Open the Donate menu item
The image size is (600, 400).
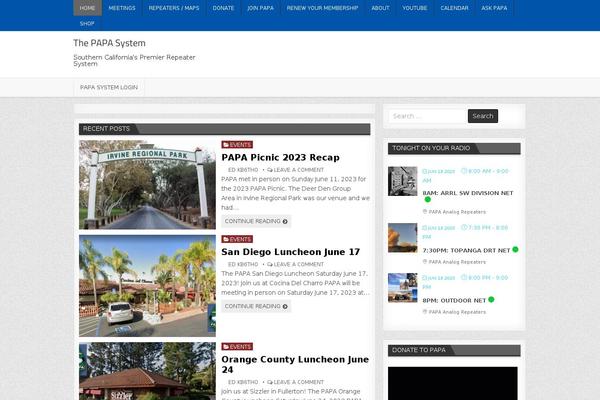[x=223, y=8]
